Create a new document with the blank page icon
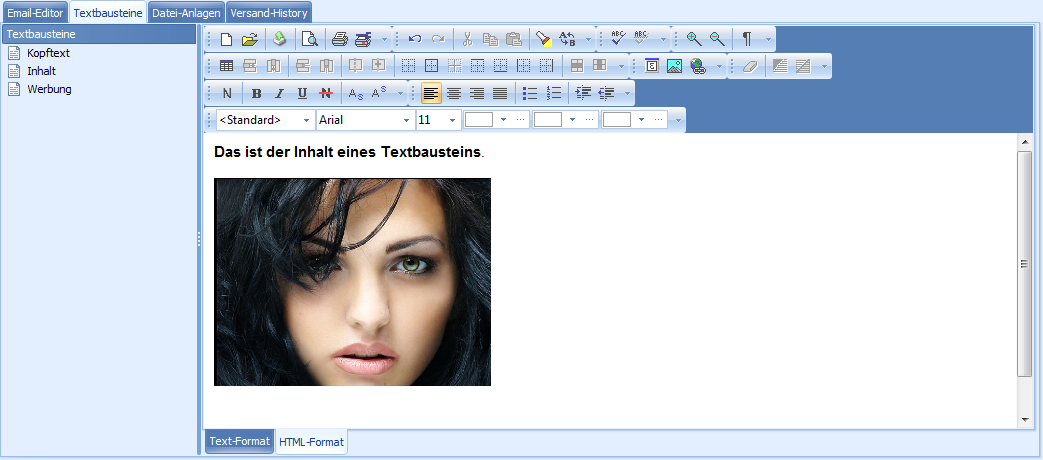Viewport: 1043px width, 460px height. (227, 39)
